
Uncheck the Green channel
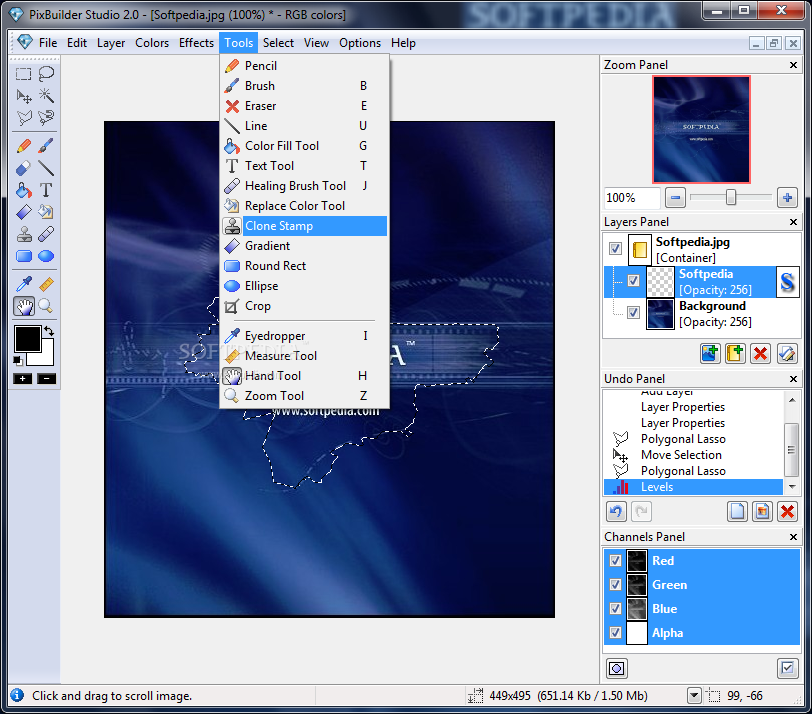tap(615, 585)
